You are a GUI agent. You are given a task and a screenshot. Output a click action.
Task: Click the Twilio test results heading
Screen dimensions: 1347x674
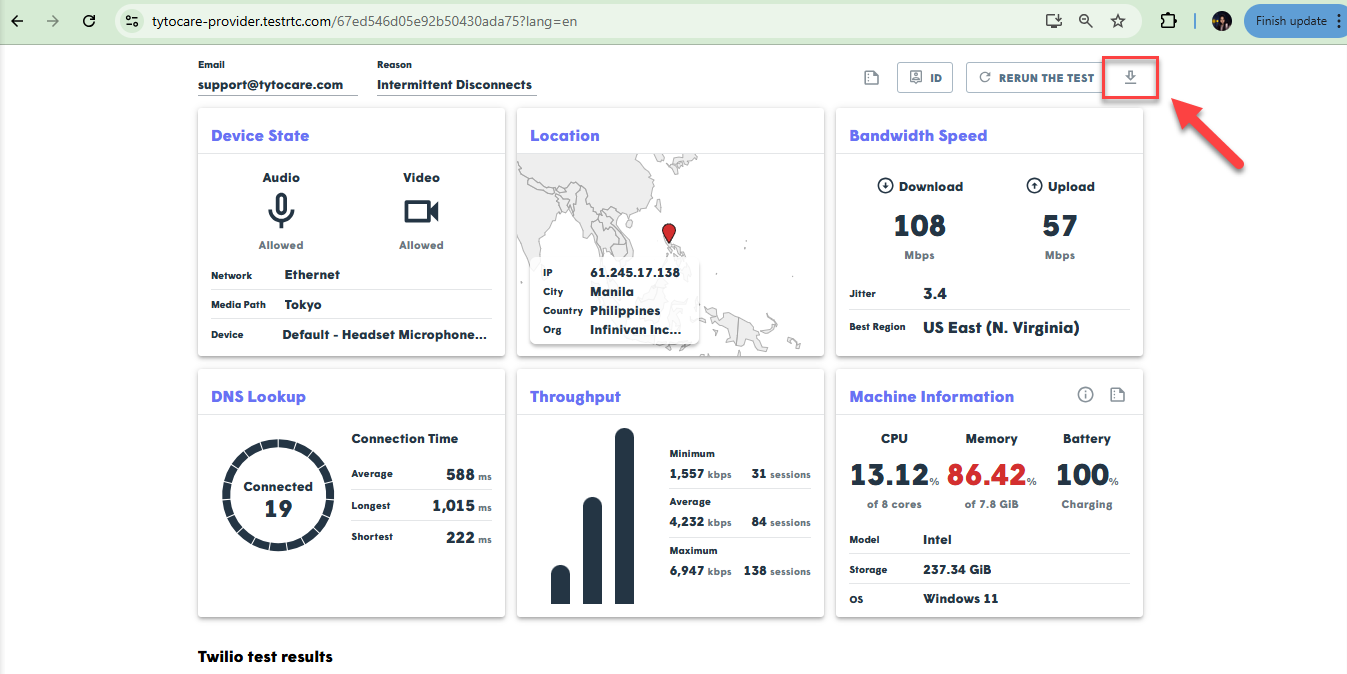(x=265, y=657)
